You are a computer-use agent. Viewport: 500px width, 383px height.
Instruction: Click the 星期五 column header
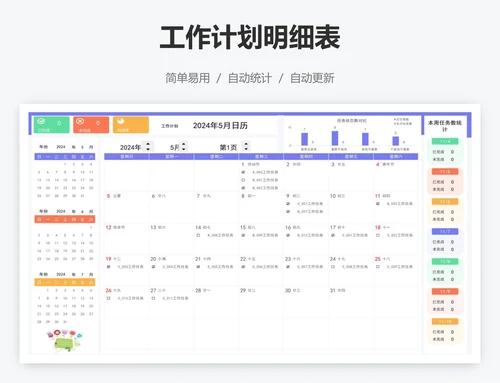tap(351, 156)
